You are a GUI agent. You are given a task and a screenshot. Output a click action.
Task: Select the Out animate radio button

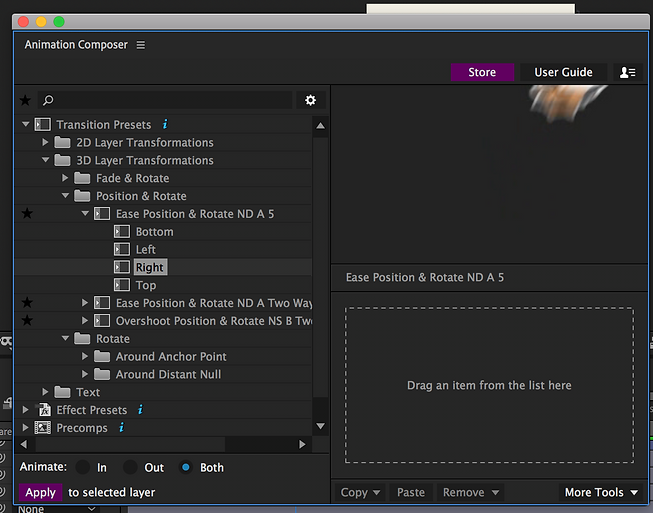(x=130, y=467)
